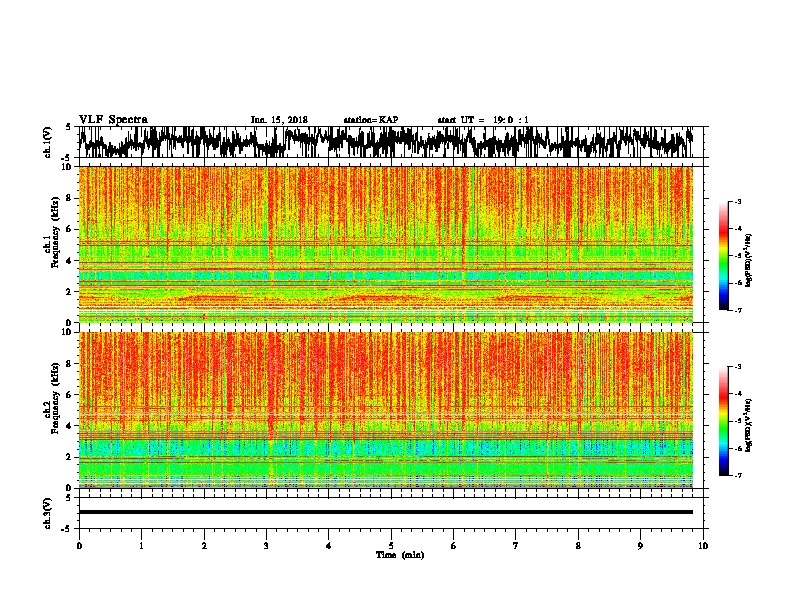
Task: Click the time axis tick label "7"
Action: click(x=516, y=546)
